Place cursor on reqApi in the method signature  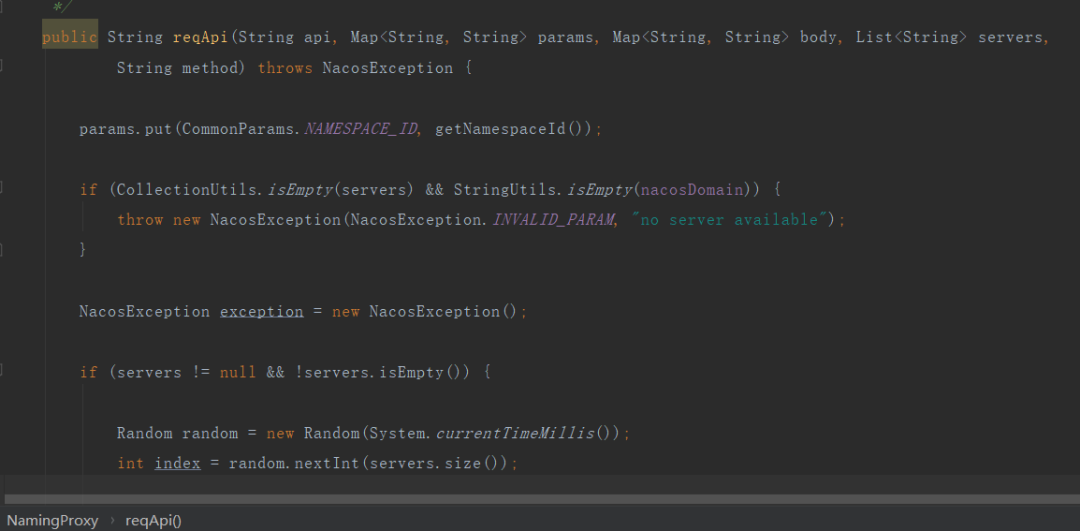[200, 37]
